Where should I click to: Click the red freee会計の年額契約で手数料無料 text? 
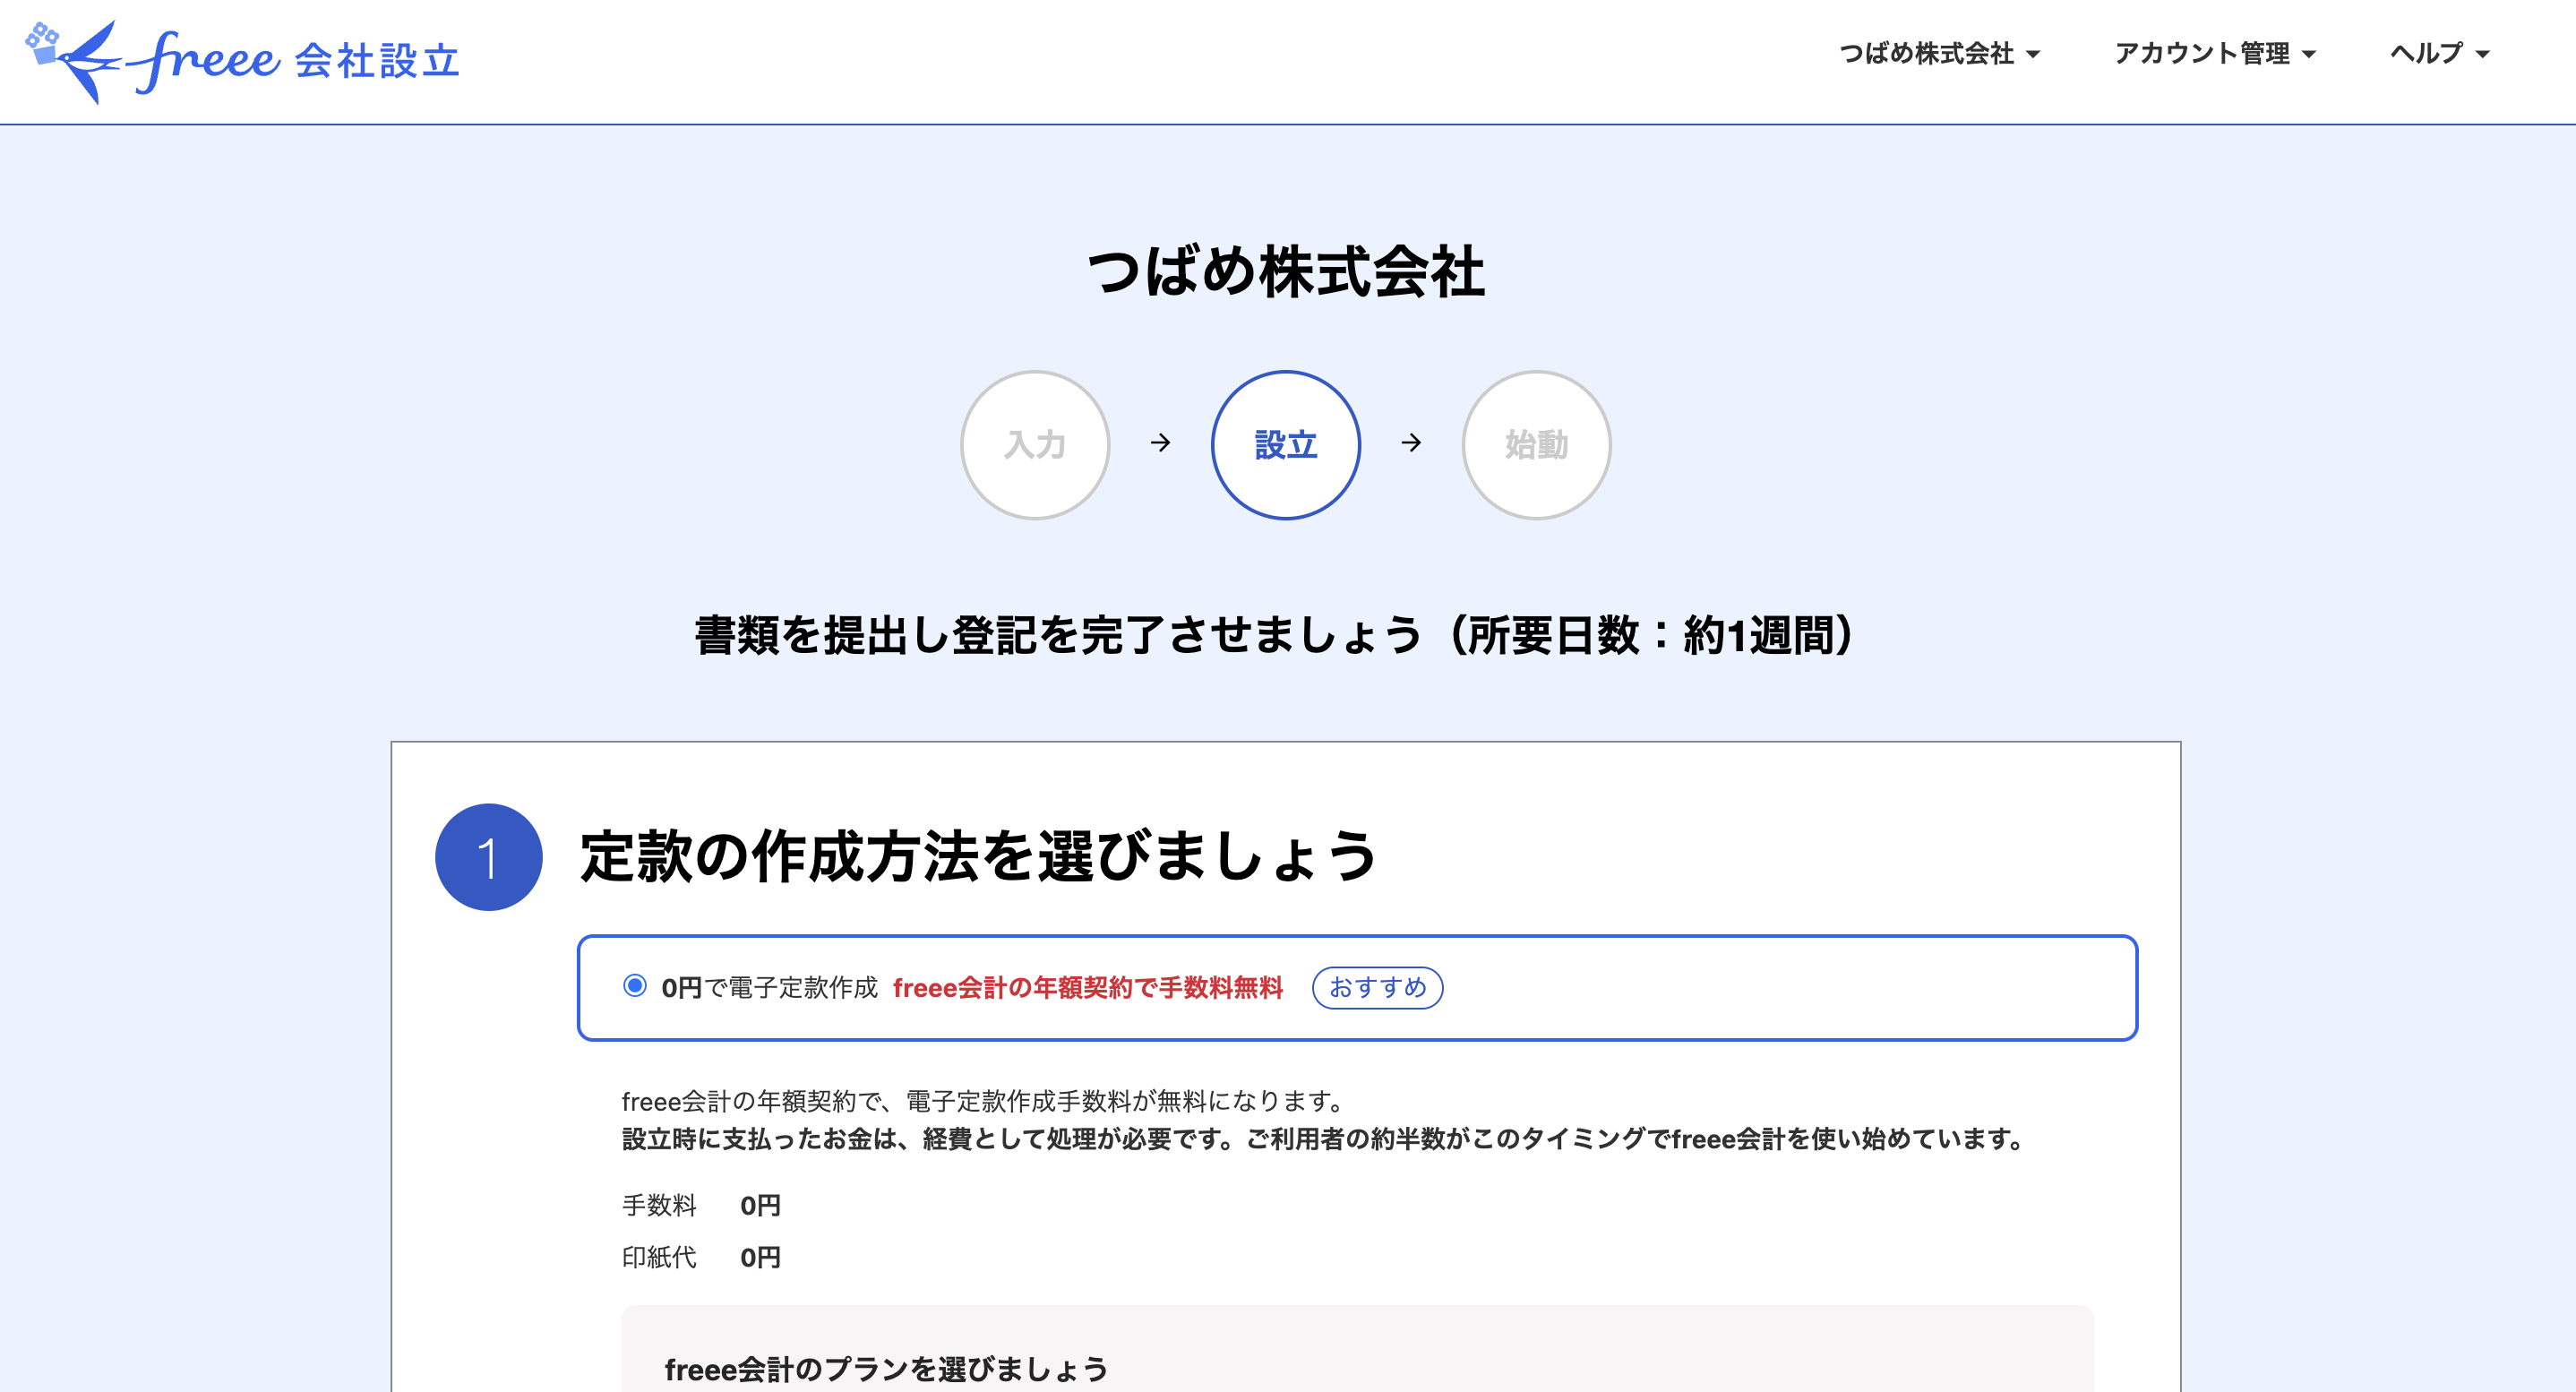pyautogui.click(x=1088, y=988)
